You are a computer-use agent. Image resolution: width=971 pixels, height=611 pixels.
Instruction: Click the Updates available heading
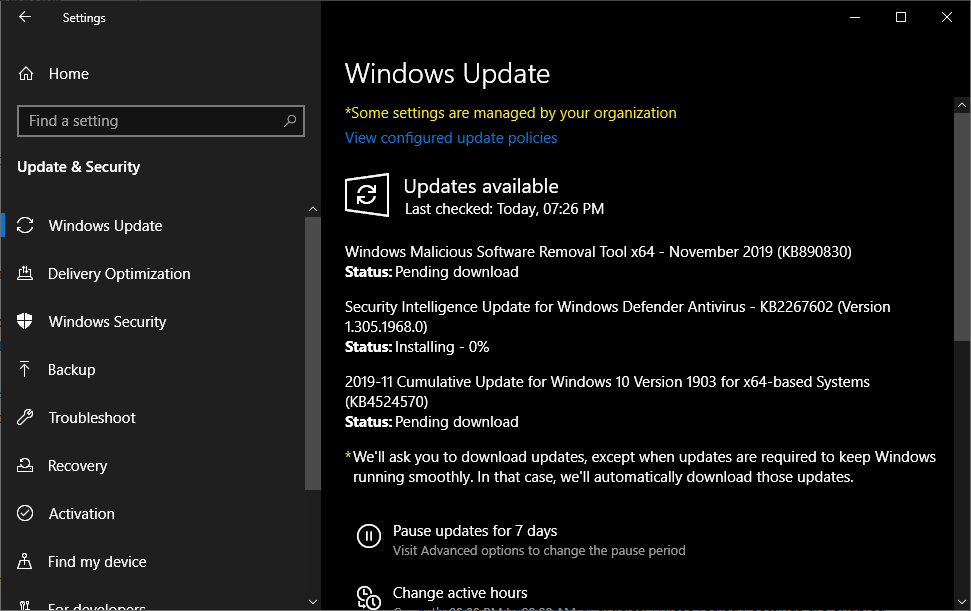(481, 186)
